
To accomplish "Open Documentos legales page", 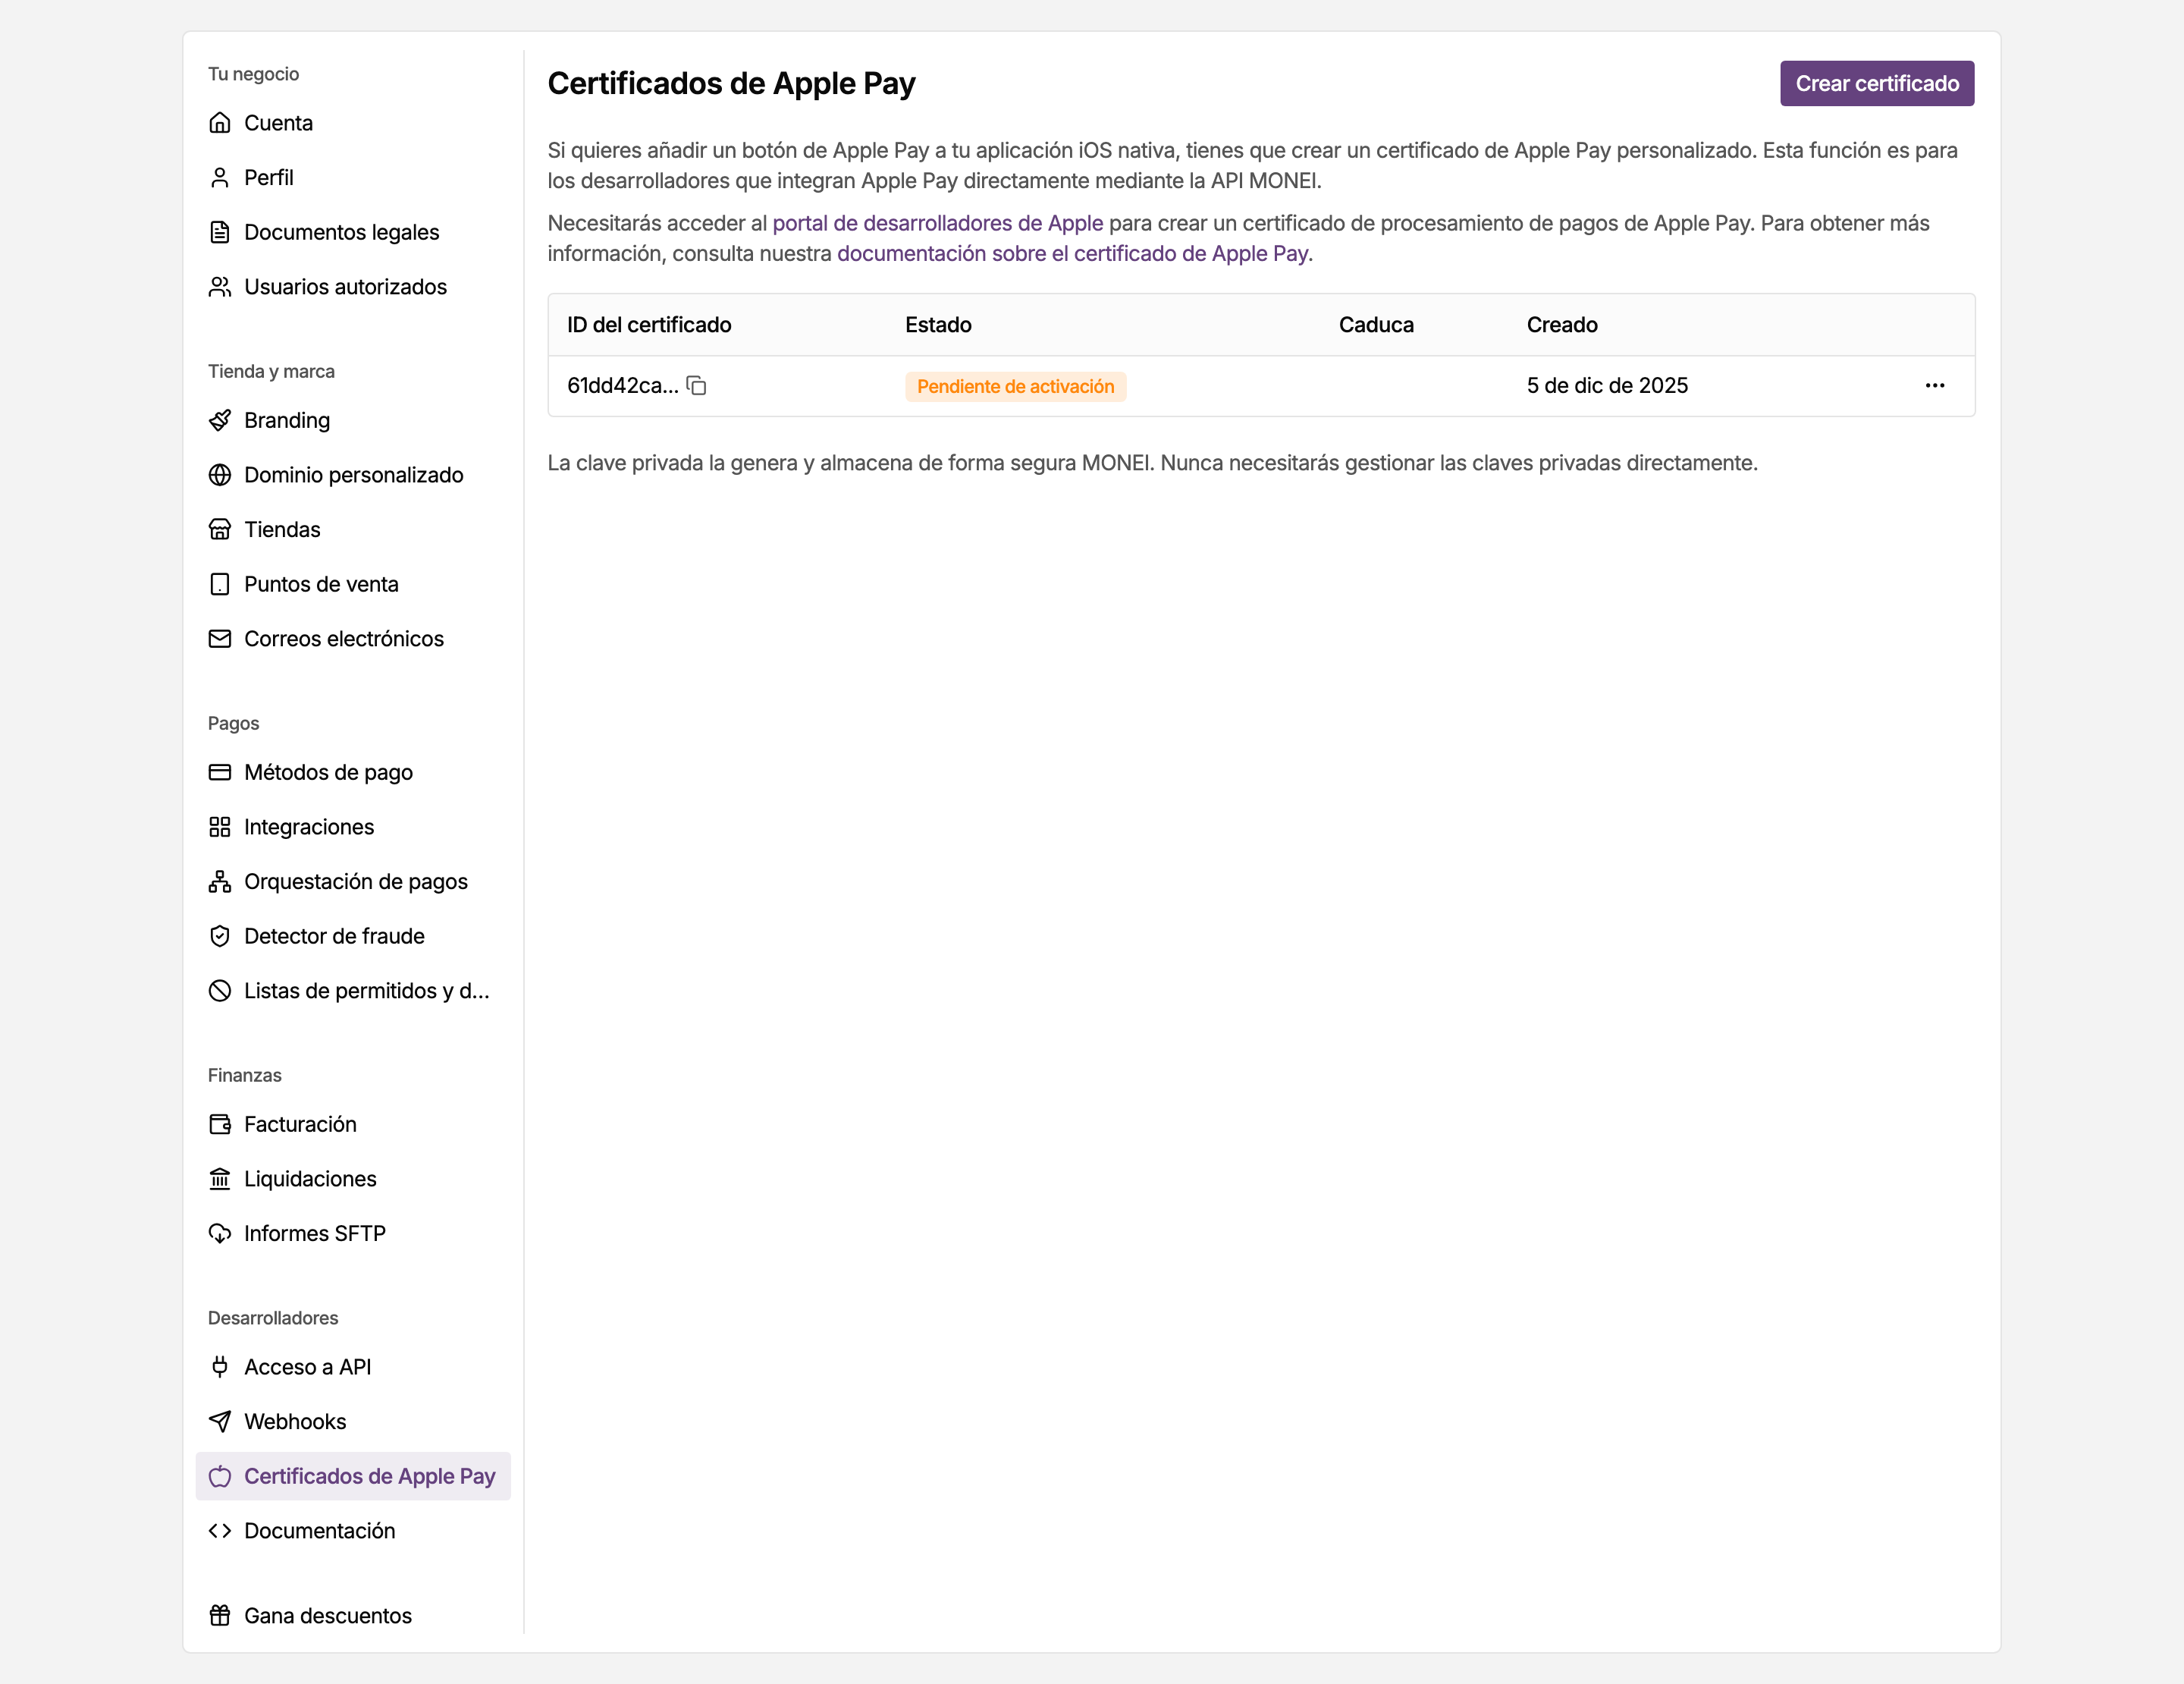I will point(353,232).
